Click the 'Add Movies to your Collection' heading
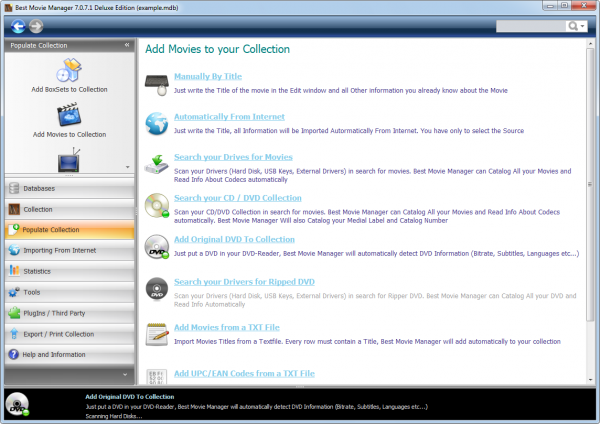600x424 pixels. pos(217,49)
